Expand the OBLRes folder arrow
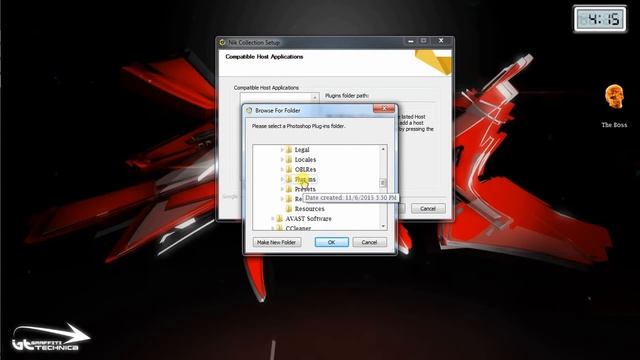The height and width of the screenshot is (360, 640). click(282, 169)
